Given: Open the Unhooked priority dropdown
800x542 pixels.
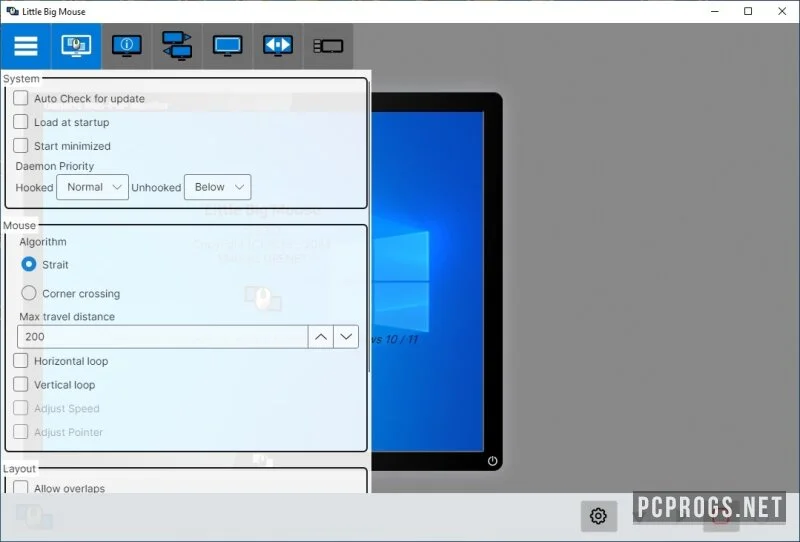Looking at the screenshot, I should tap(217, 187).
